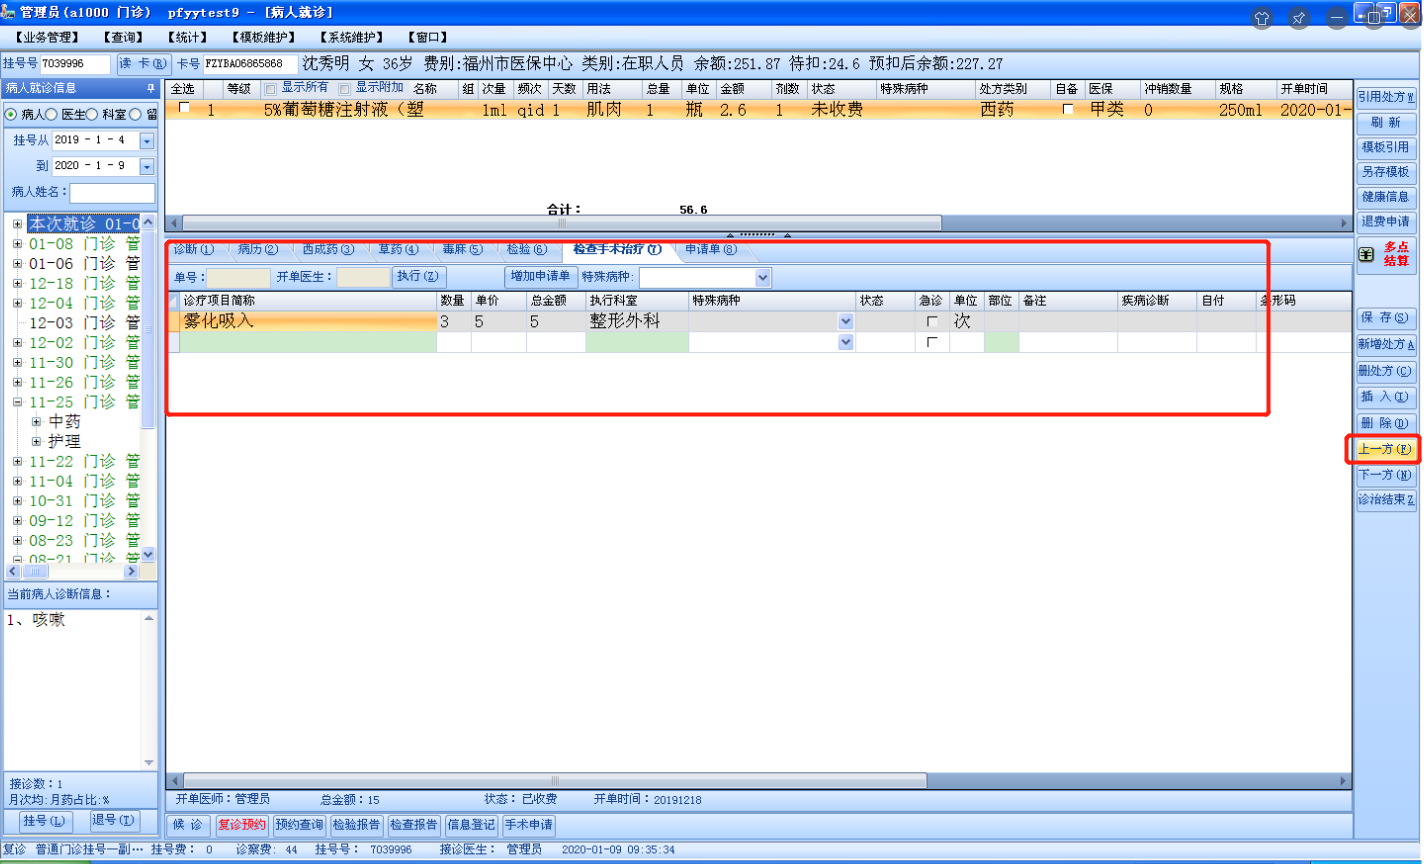Image resolution: width=1427 pixels, height=864 pixels.
Task: Click the 增加申请单 button
Action: pyautogui.click(x=540, y=277)
